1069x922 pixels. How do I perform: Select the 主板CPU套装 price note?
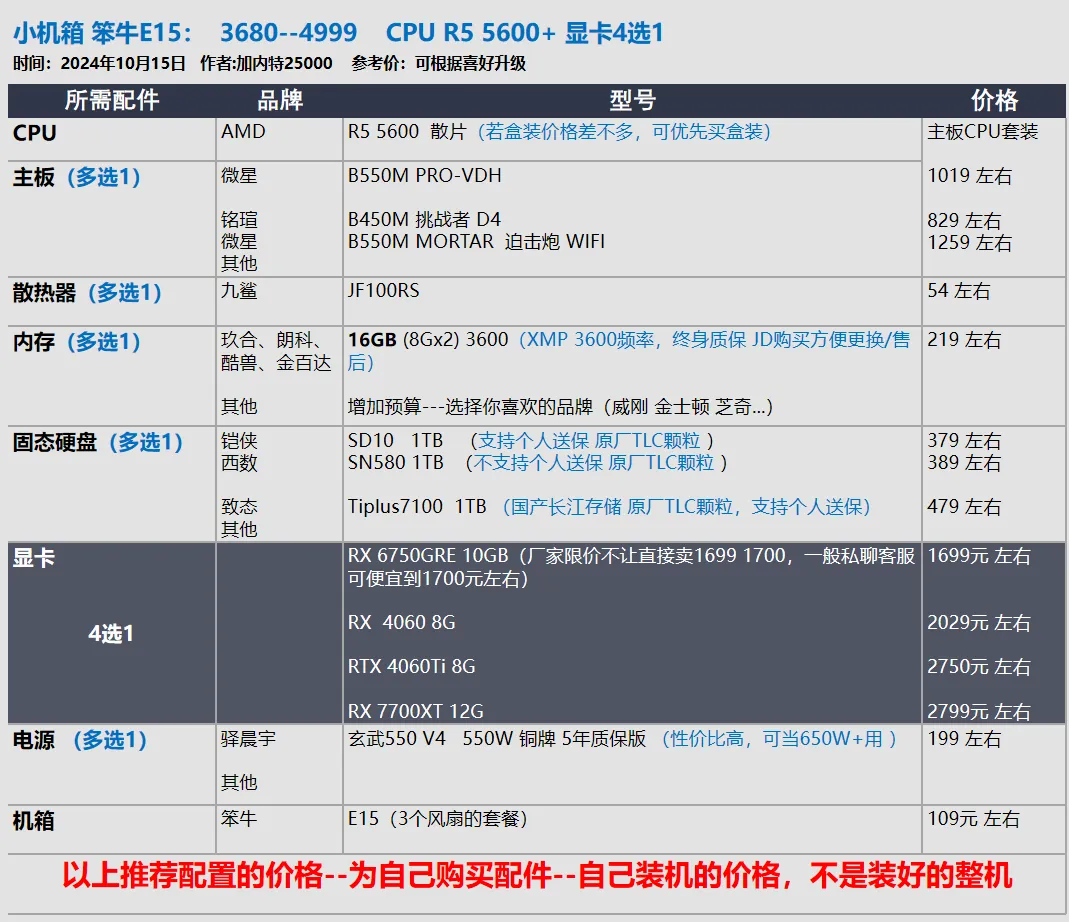(x=982, y=131)
